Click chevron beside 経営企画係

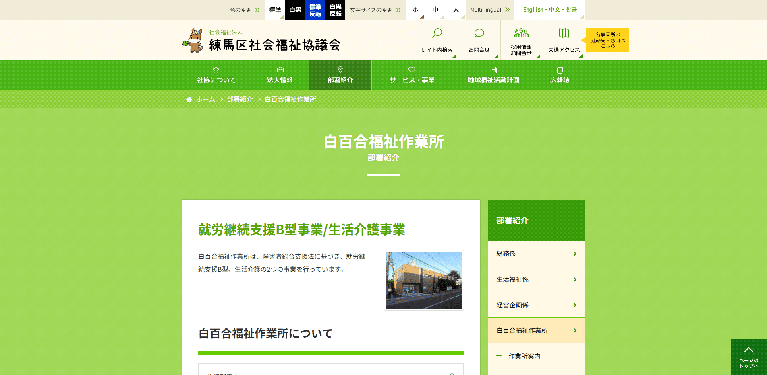click(x=575, y=305)
